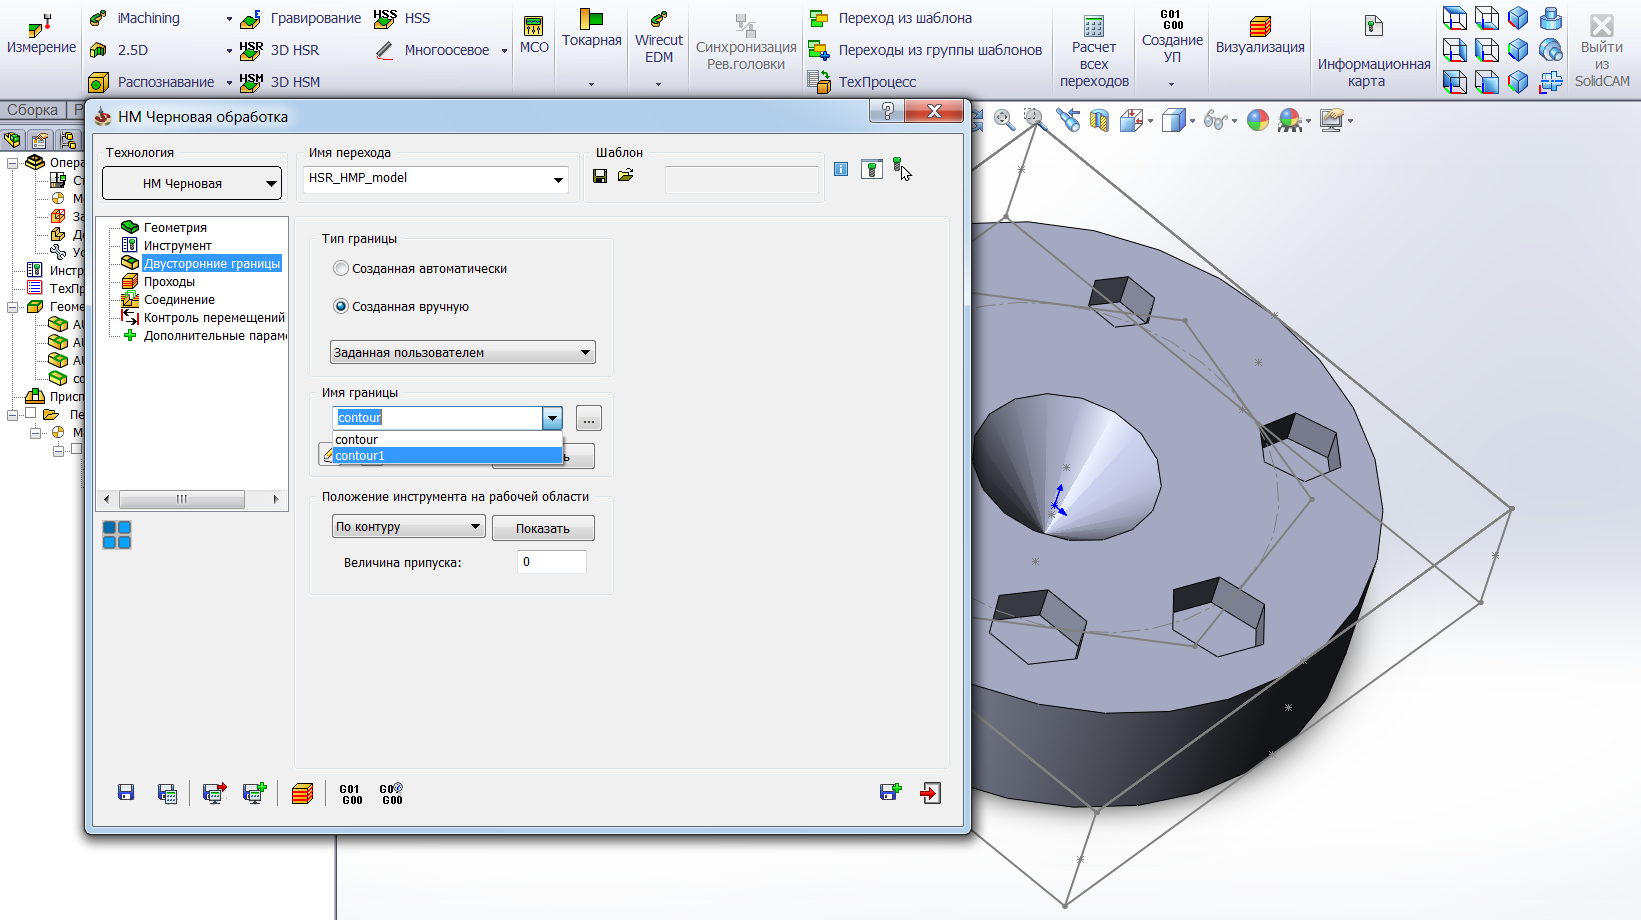Select contour1 from the dropdown list
1641x920 pixels.
pos(447,456)
